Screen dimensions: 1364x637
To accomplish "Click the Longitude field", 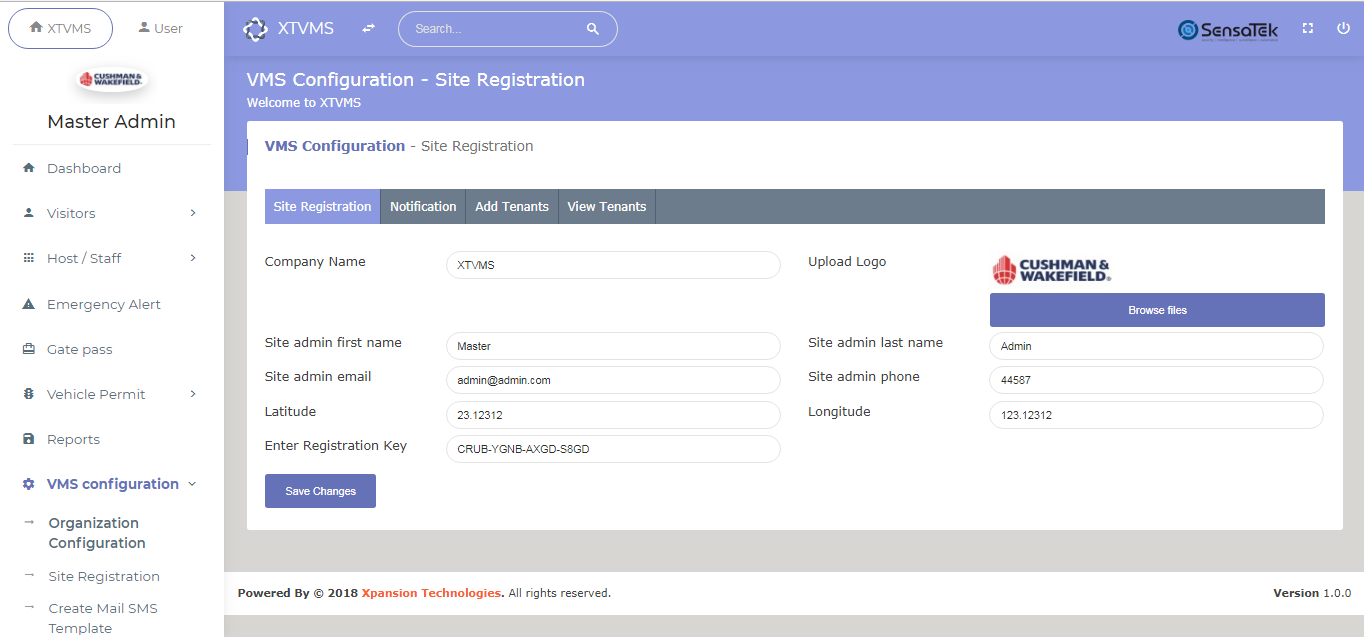I will click(x=1156, y=415).
